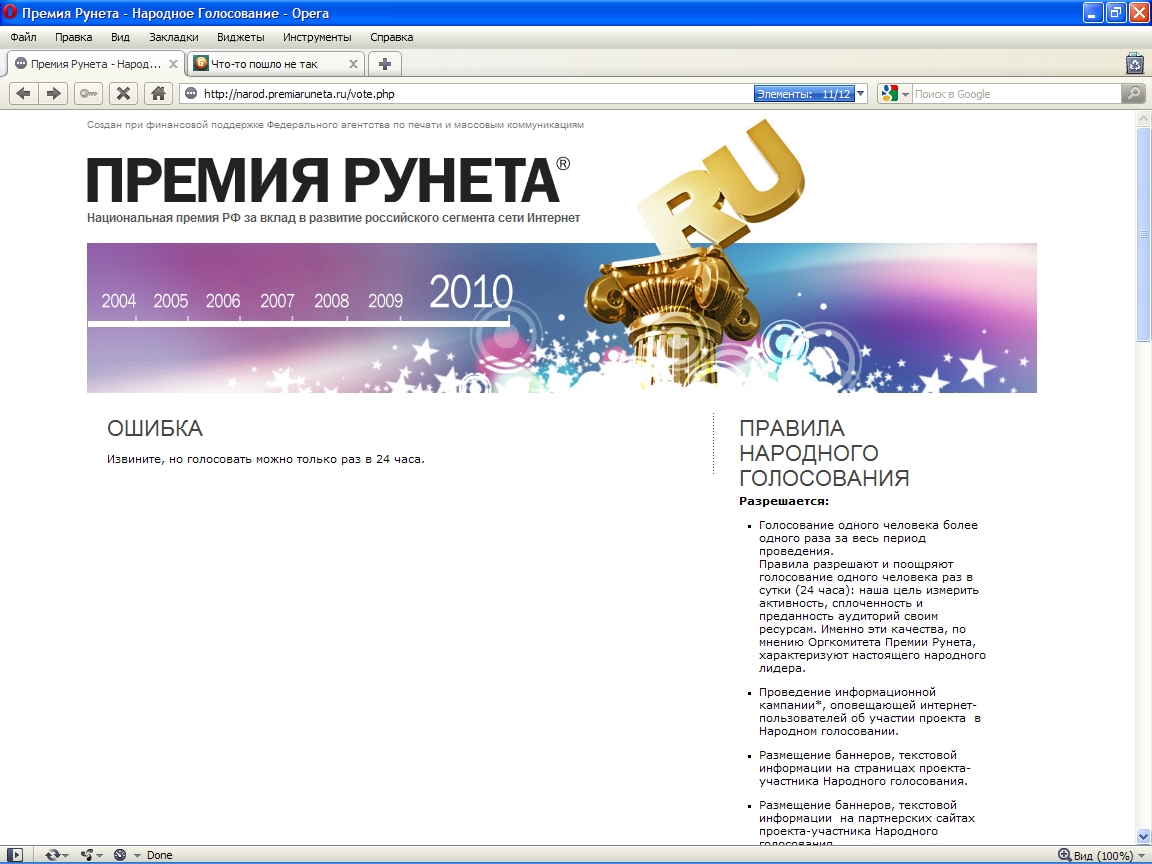Click the Opera logo in title bar
1152x864 pixels.
click(10, 12)
